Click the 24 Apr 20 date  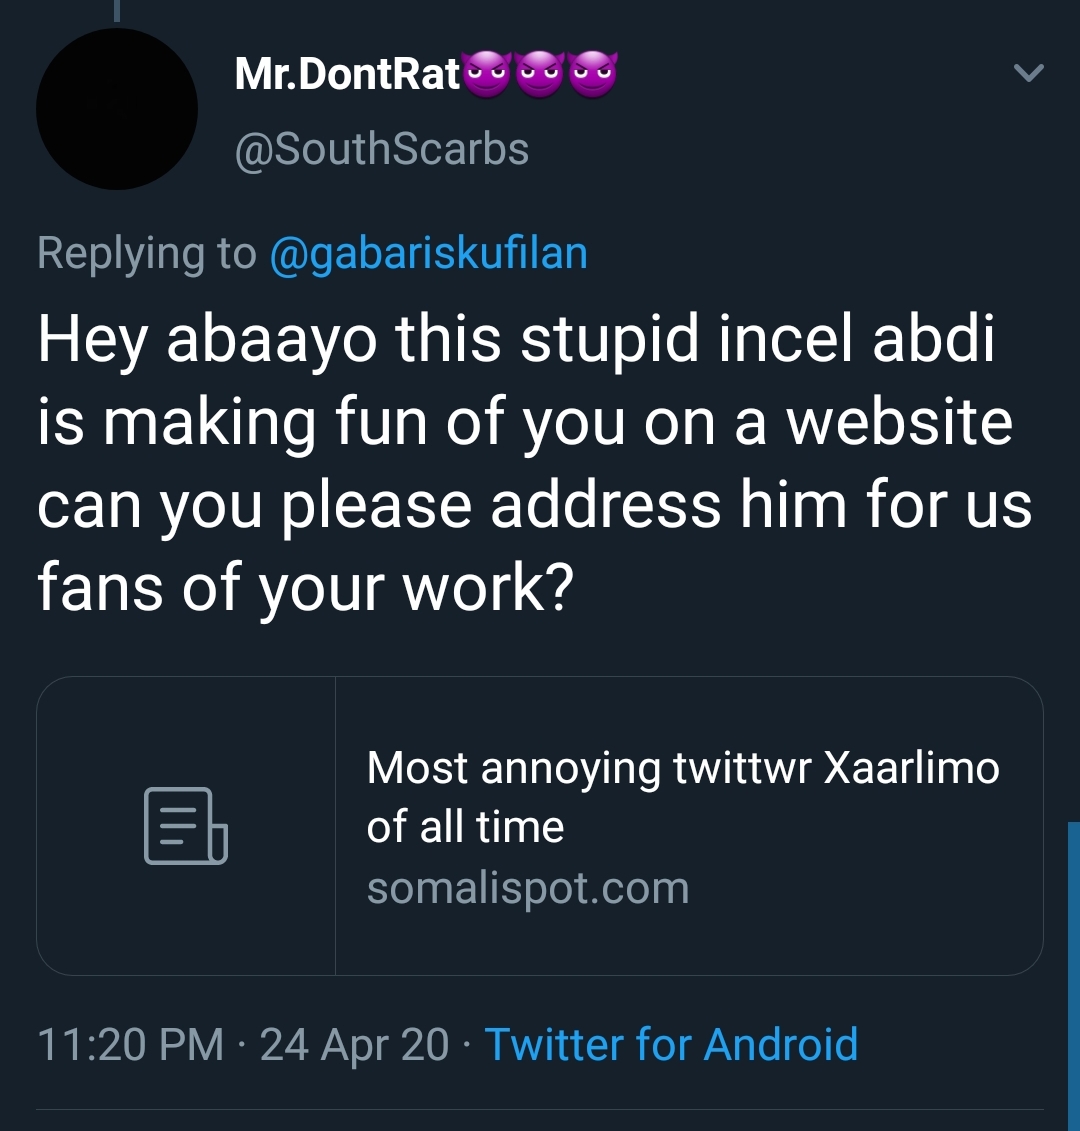[x=354, y=1044]
